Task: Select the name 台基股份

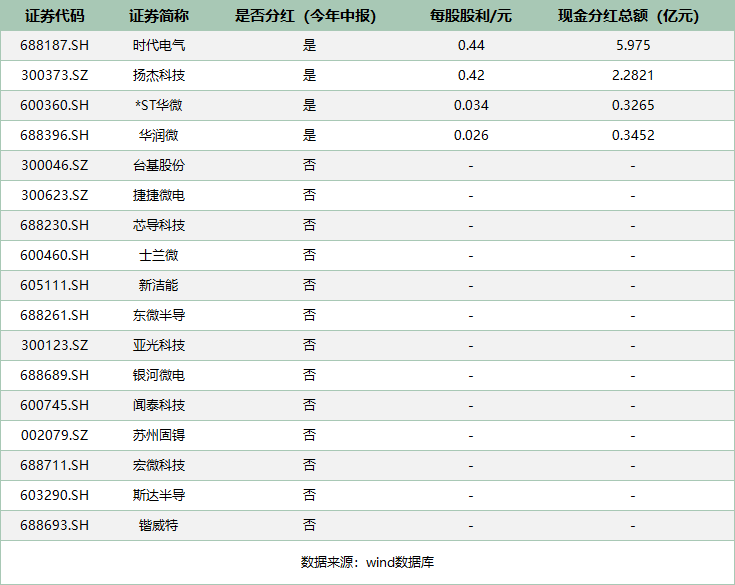Action: 159,165
